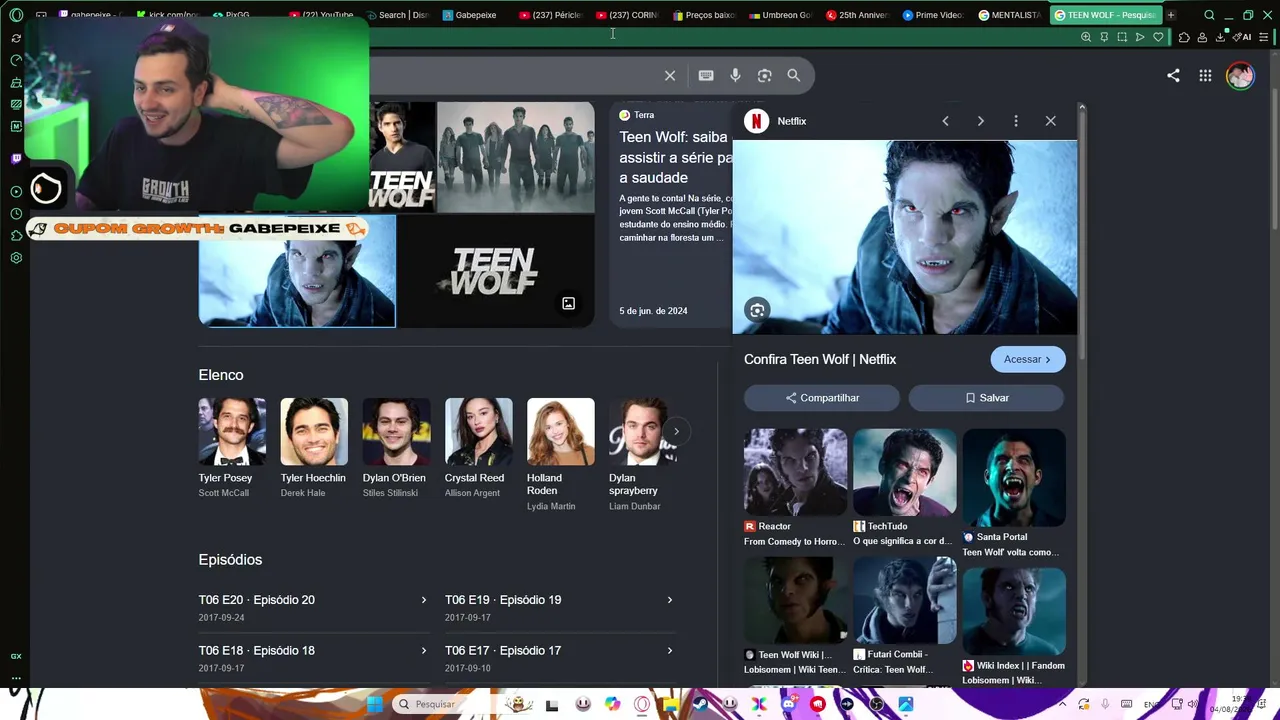1280x720 pixels.
Task: Open Dylan O'Brien cast card
Action: (396, 448)
